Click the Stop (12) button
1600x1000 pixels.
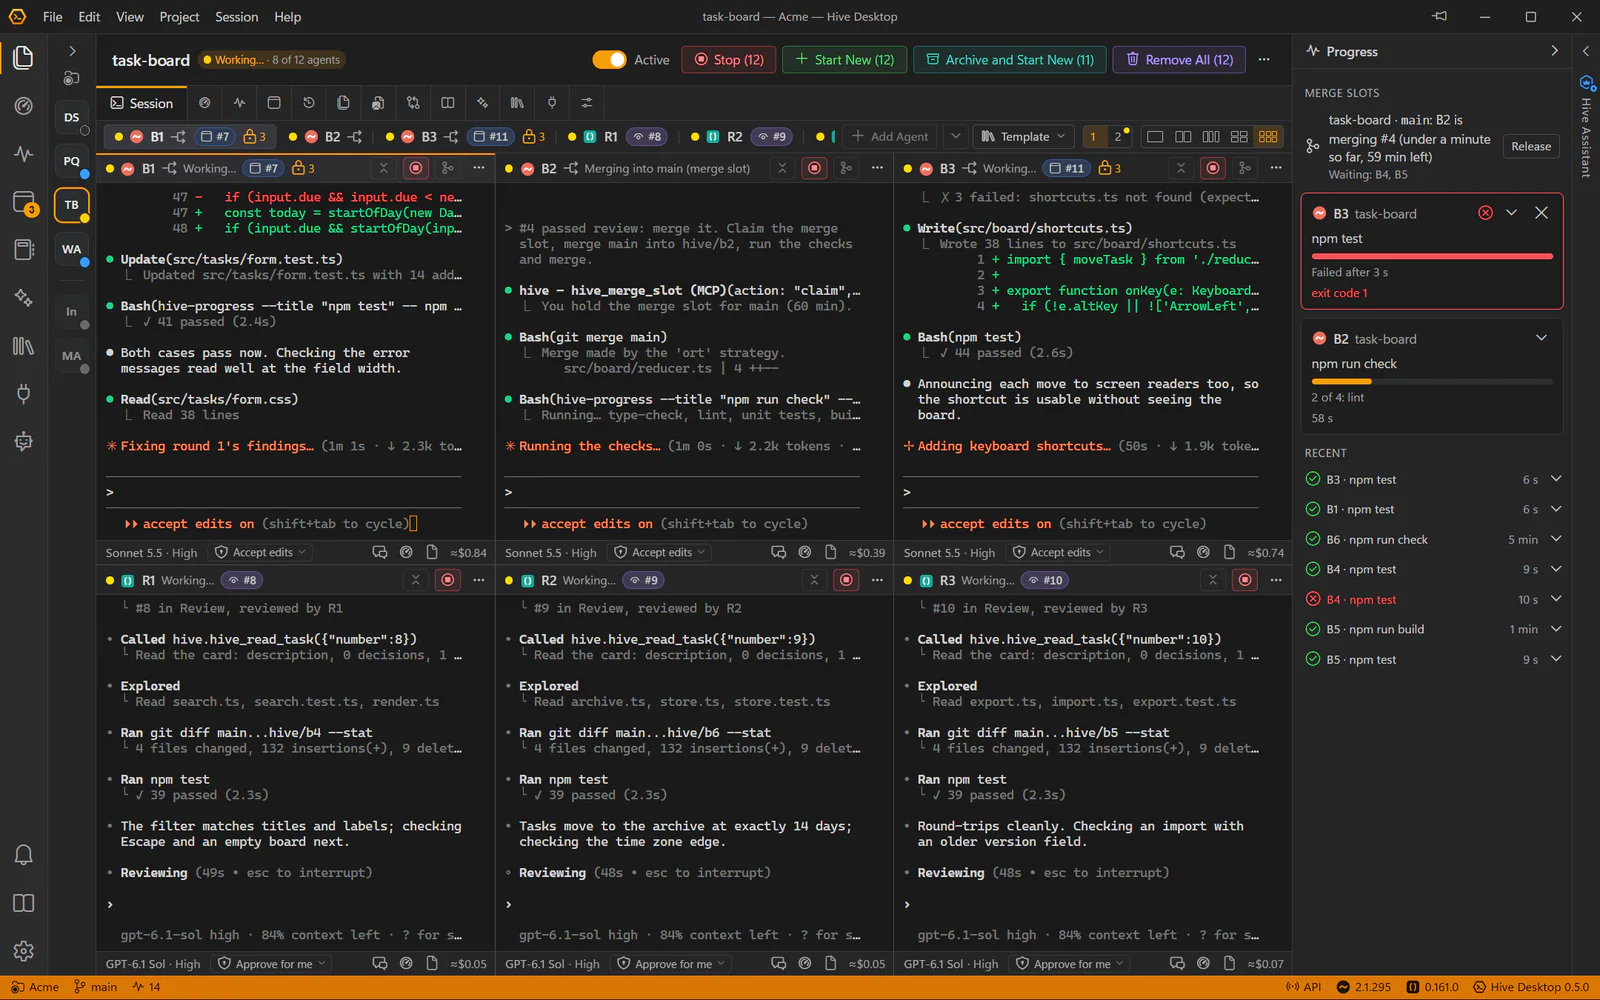coord(729,60)
